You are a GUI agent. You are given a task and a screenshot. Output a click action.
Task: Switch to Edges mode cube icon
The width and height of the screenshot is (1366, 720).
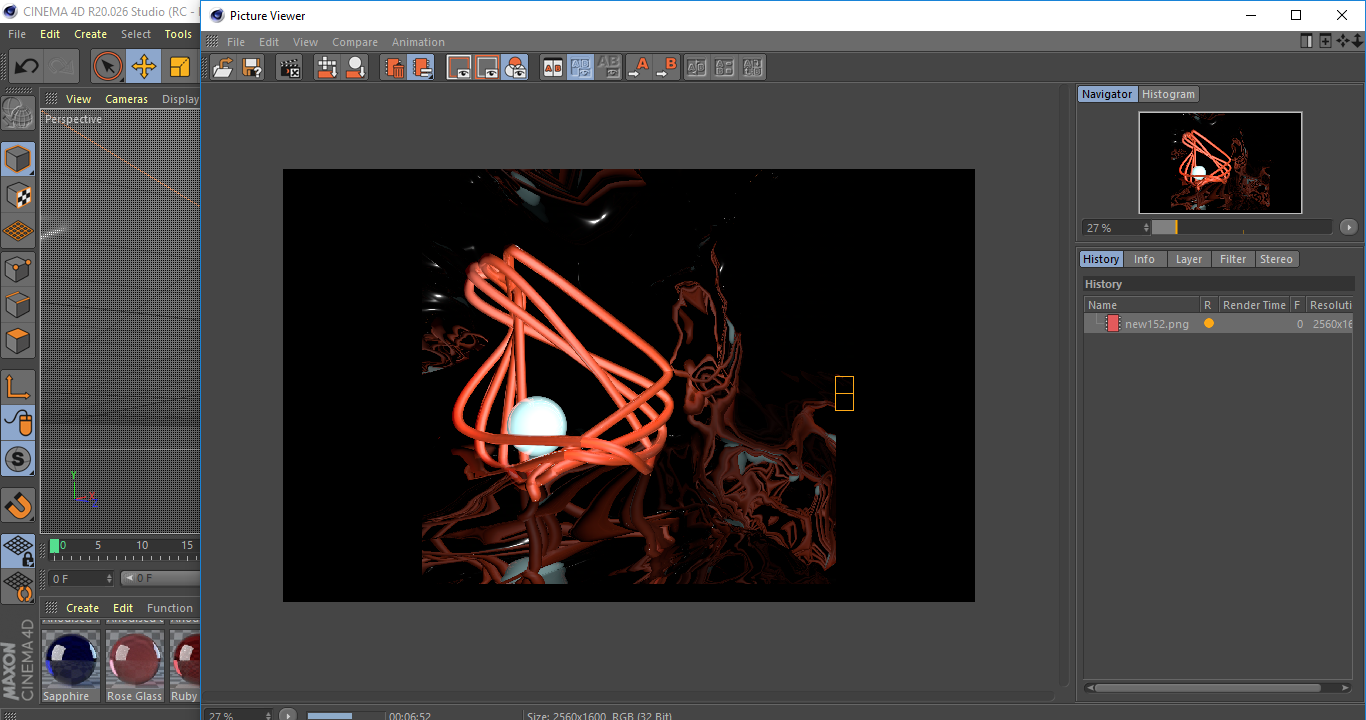(18, 305)
